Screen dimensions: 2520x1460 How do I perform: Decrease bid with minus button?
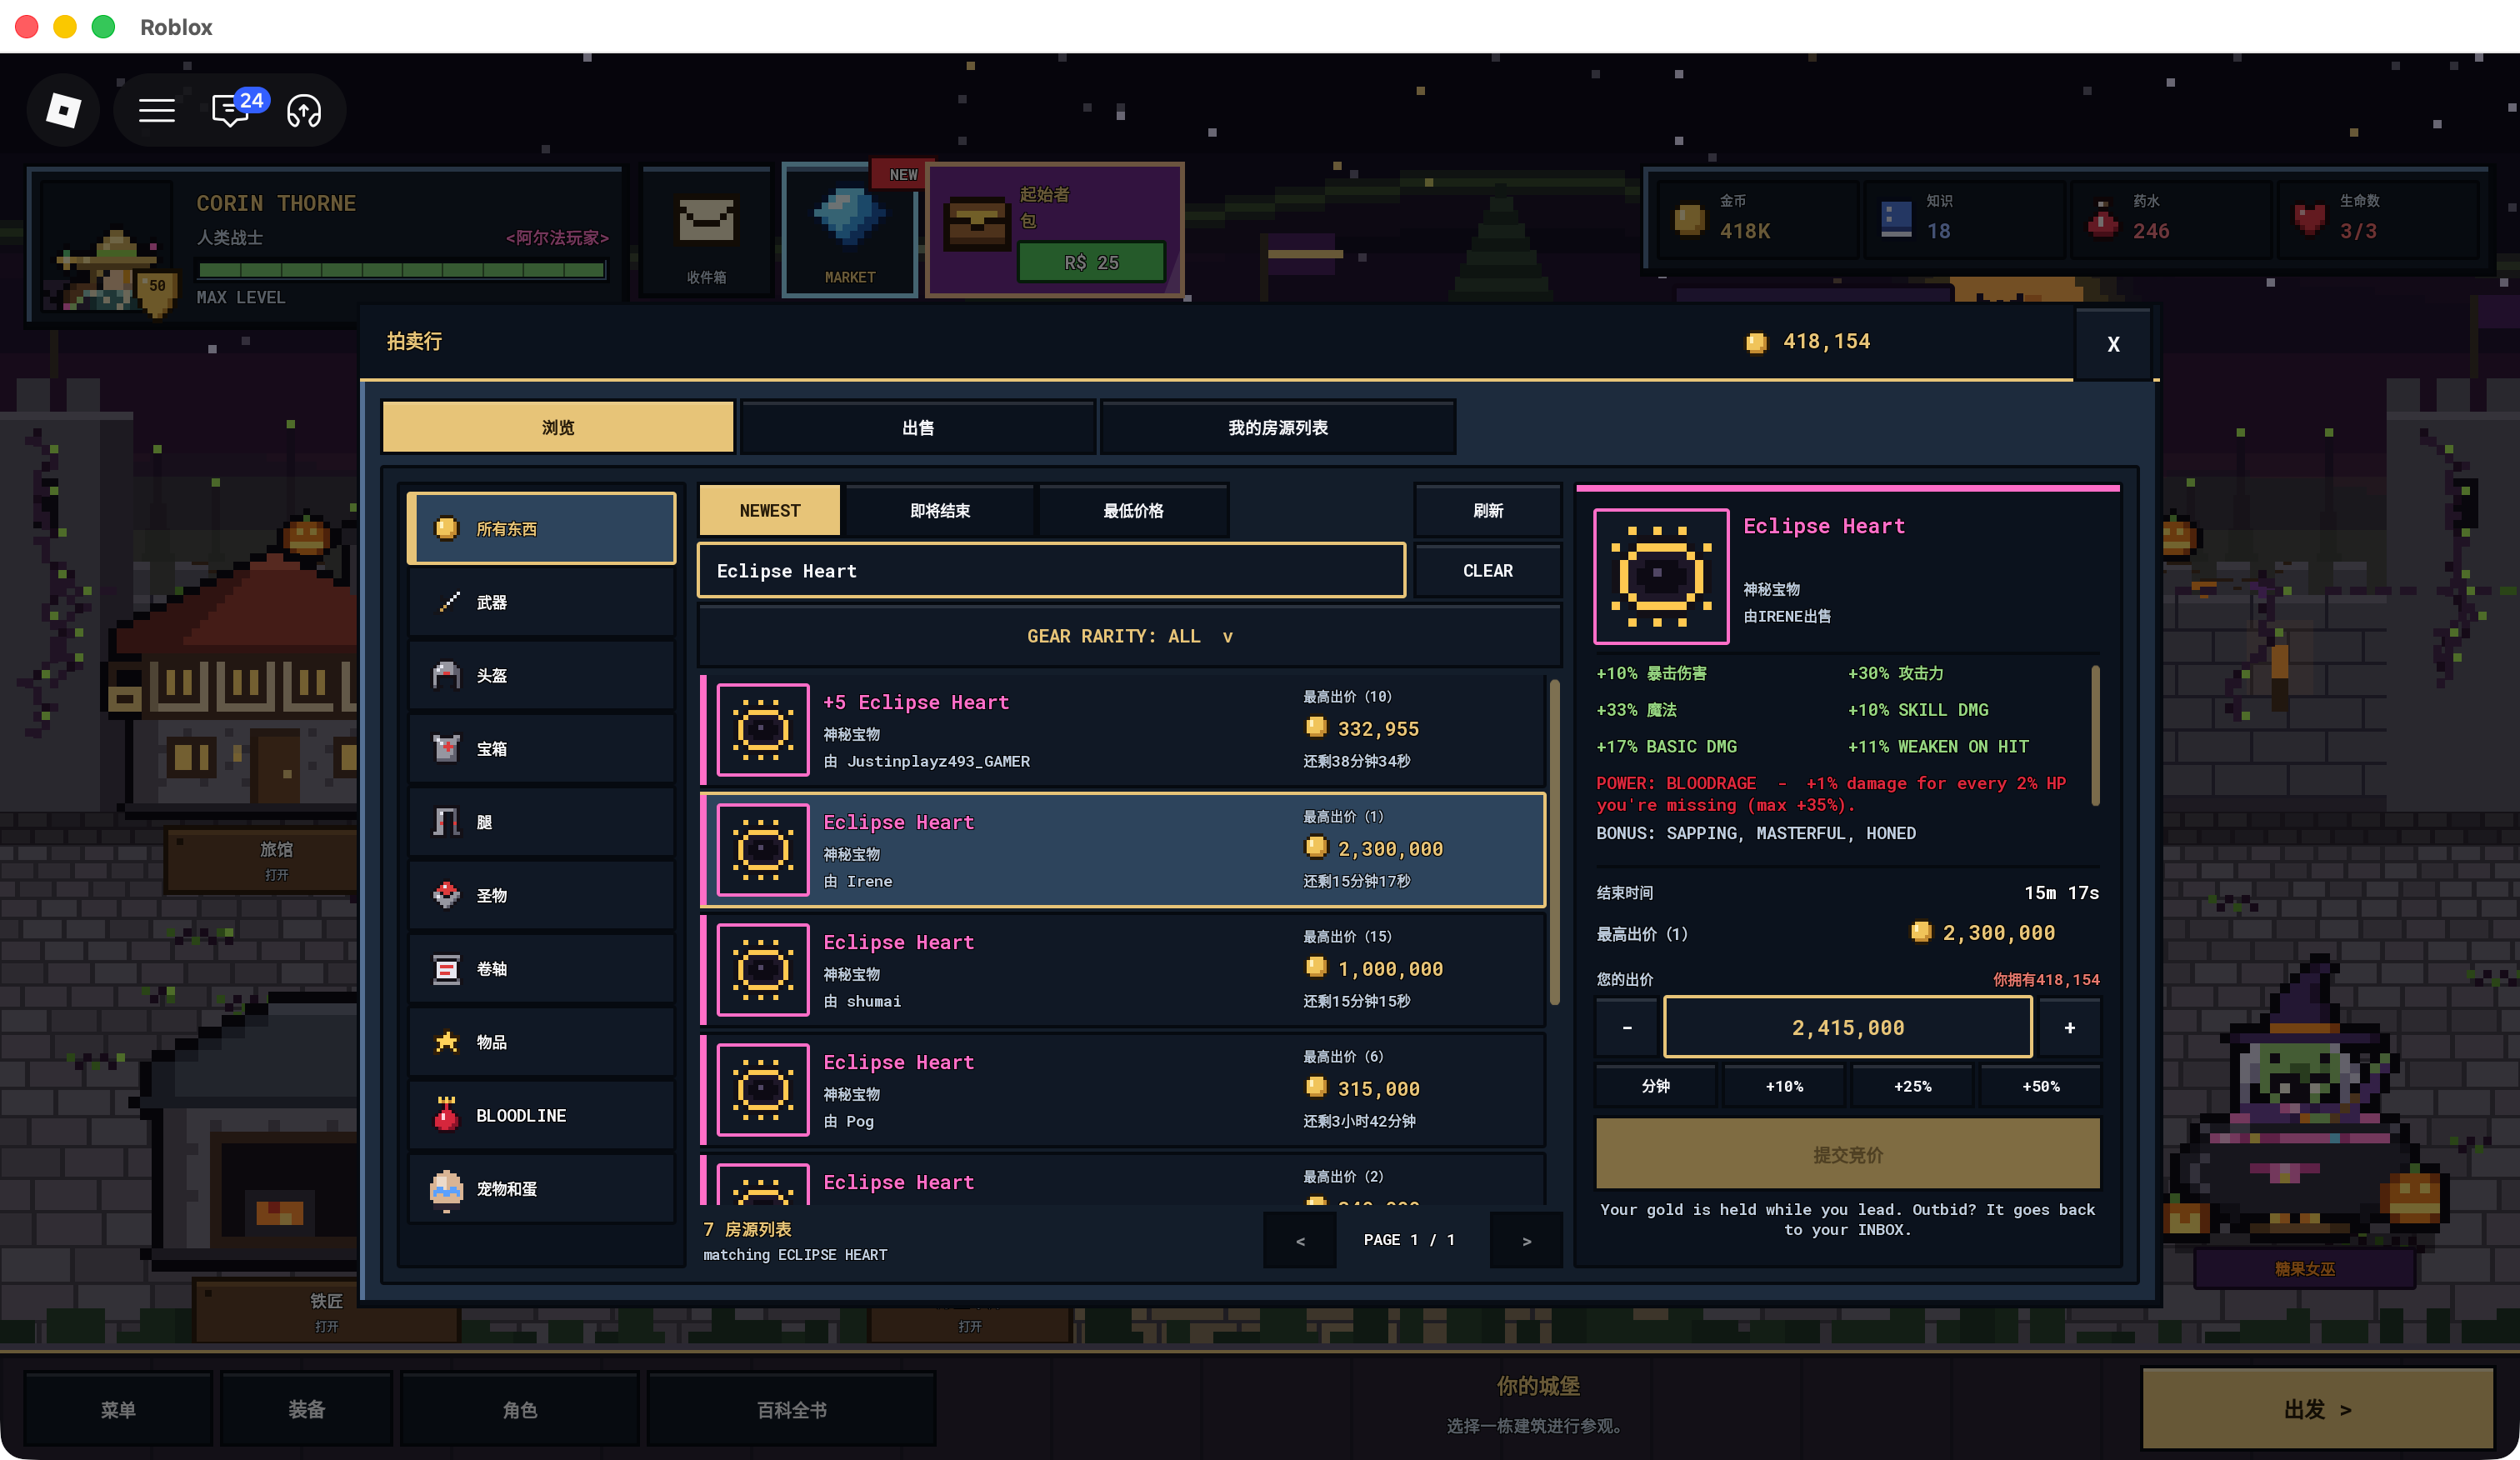tap(1627, 1027)
